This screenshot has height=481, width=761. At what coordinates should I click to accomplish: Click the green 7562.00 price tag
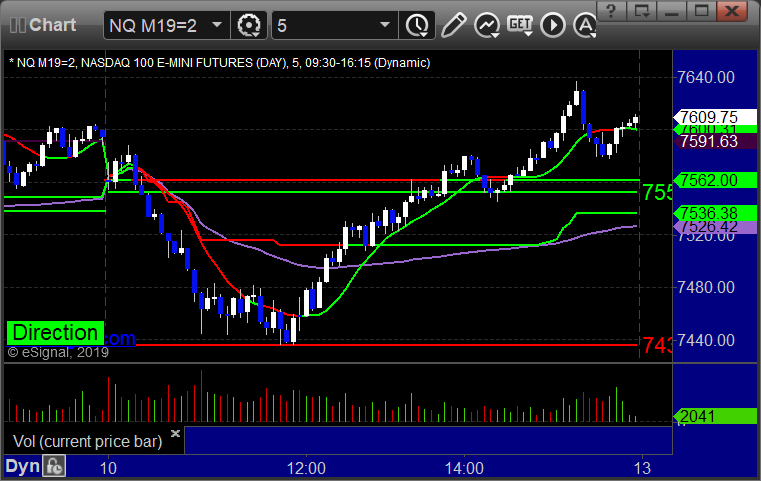[x=714, y=181]
